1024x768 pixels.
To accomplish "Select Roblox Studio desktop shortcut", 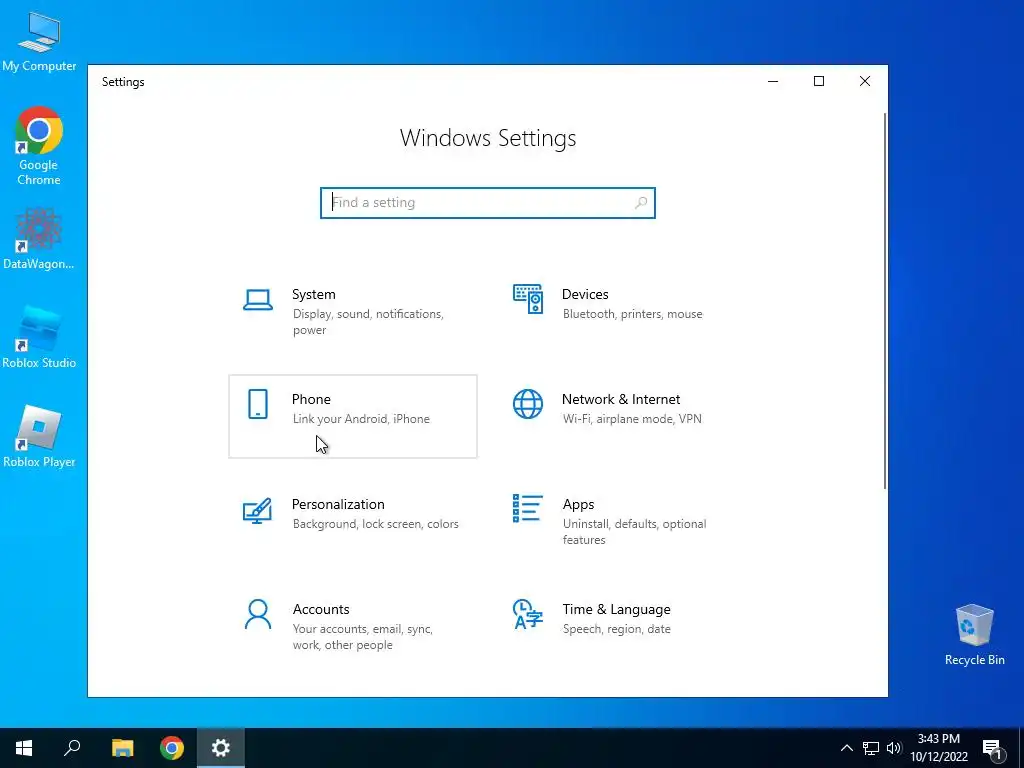I will (x=39, y=338).
